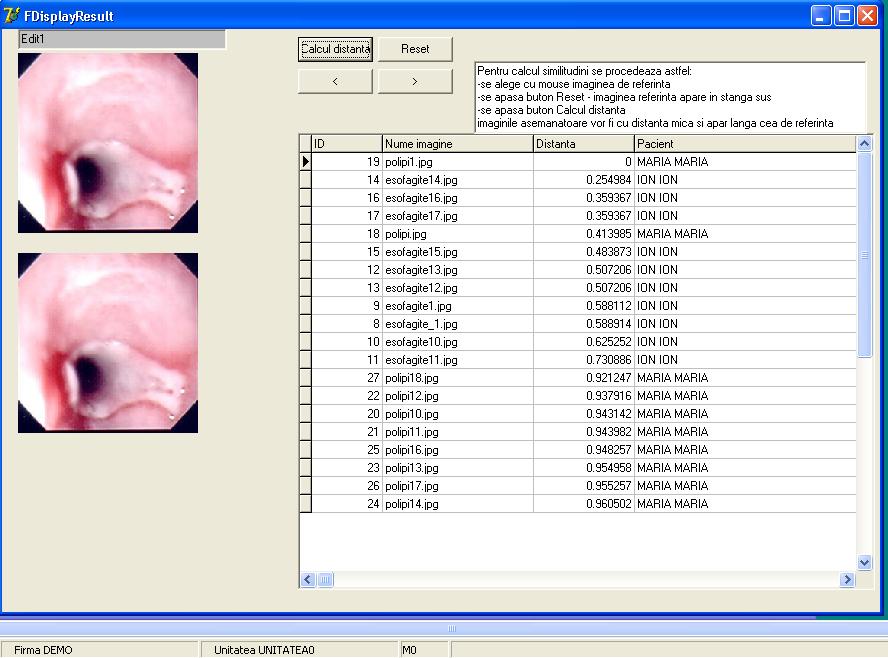Click the Edit1 text field
The width and height of the screenshot is (888, 658).
tap(122, 39)
